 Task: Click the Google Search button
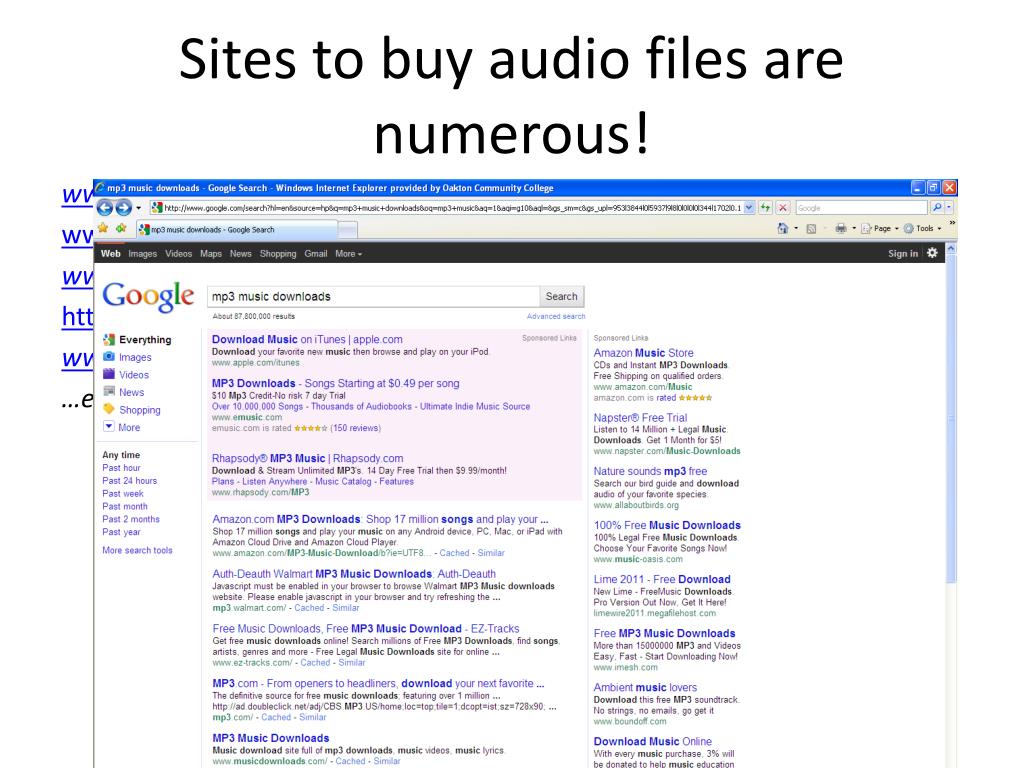pyautogui.click(x=562, y=296)
